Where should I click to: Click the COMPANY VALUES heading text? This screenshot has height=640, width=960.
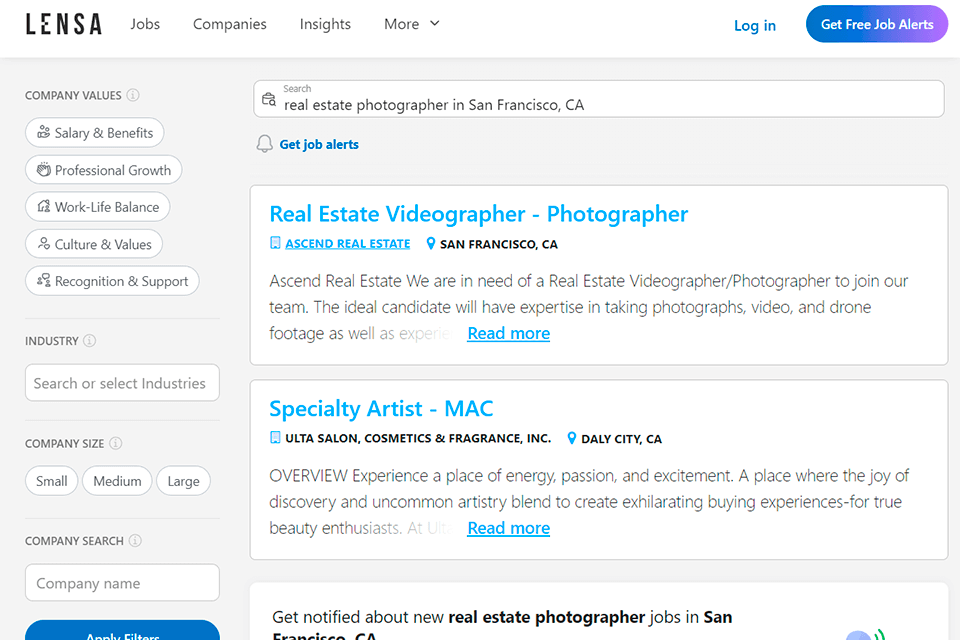73,96
